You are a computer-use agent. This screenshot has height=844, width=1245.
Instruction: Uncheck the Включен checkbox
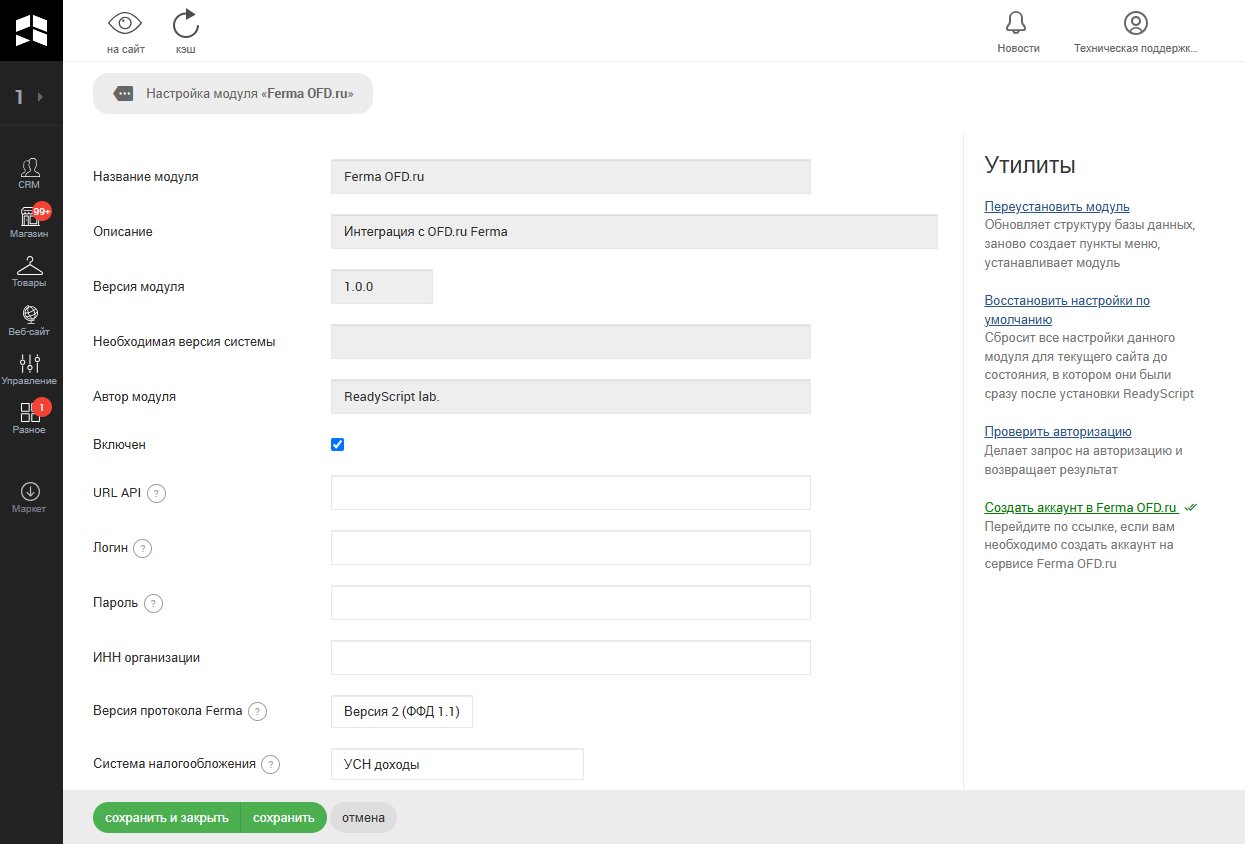pyautogui.click(x=338, y=444)
